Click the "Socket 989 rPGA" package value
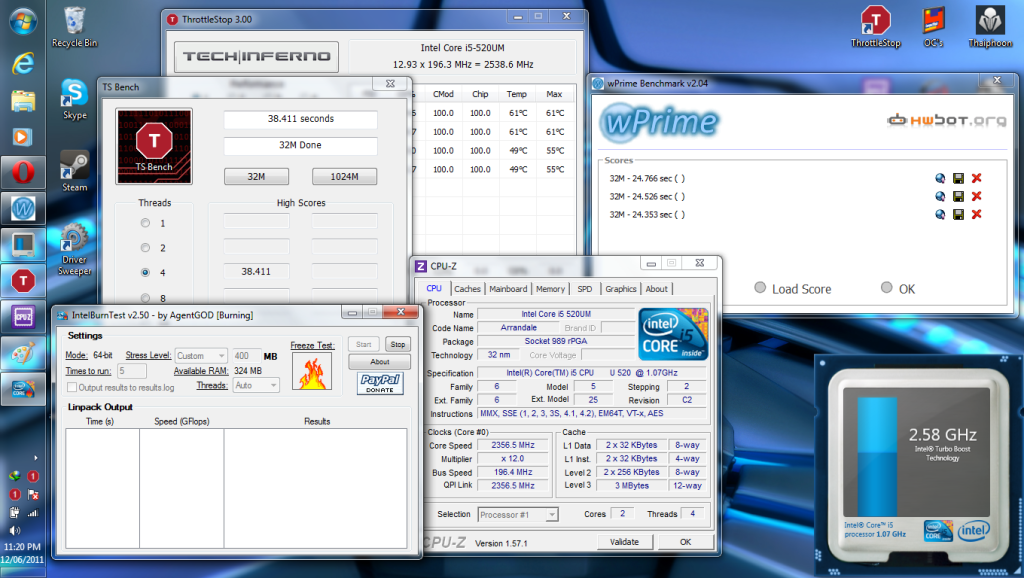 tap(556, 341)
